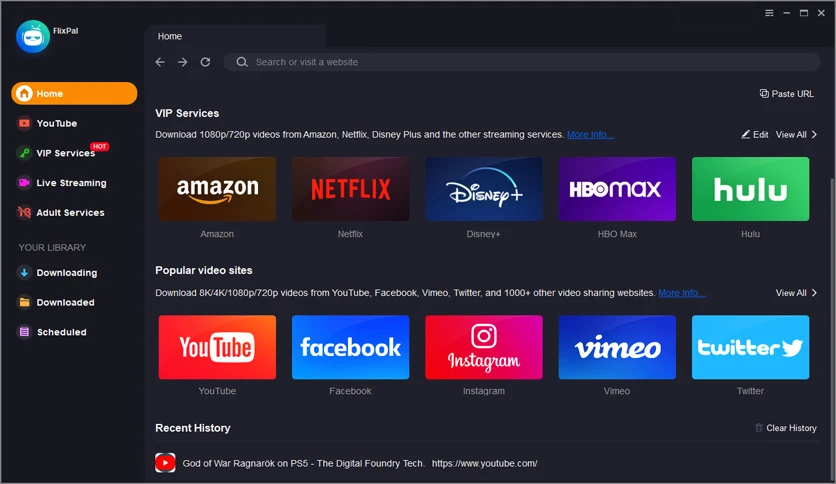
Task: Go forward with the right arrow
Action: [183, 62]
